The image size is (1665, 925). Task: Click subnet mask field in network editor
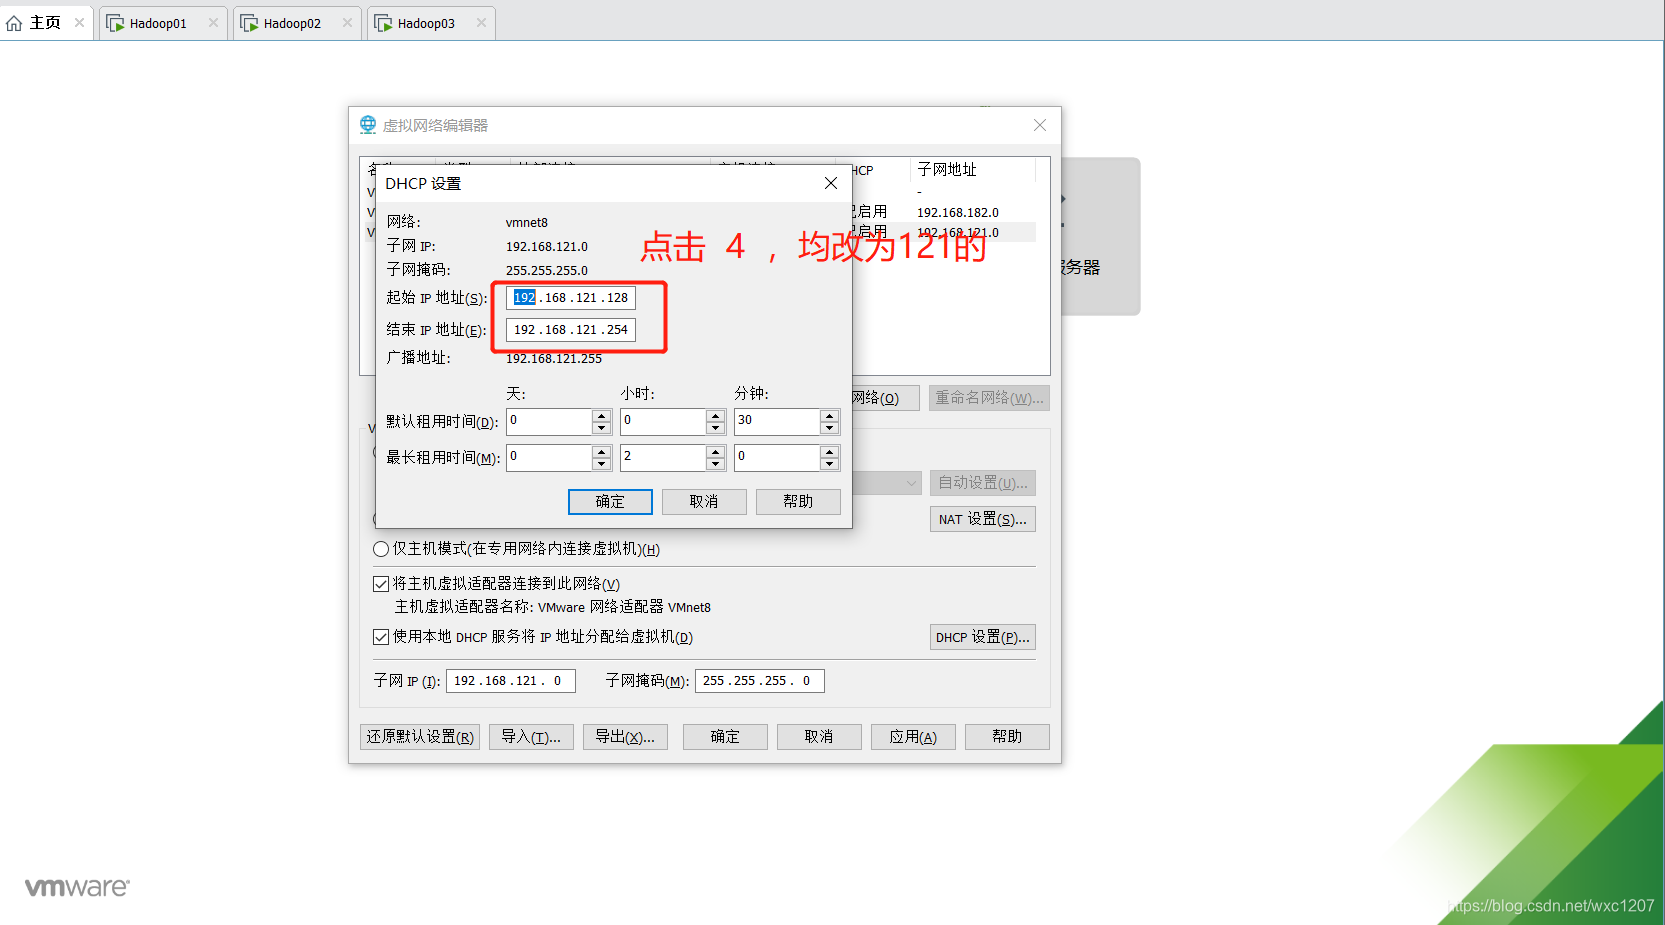[x=760, y=681]
